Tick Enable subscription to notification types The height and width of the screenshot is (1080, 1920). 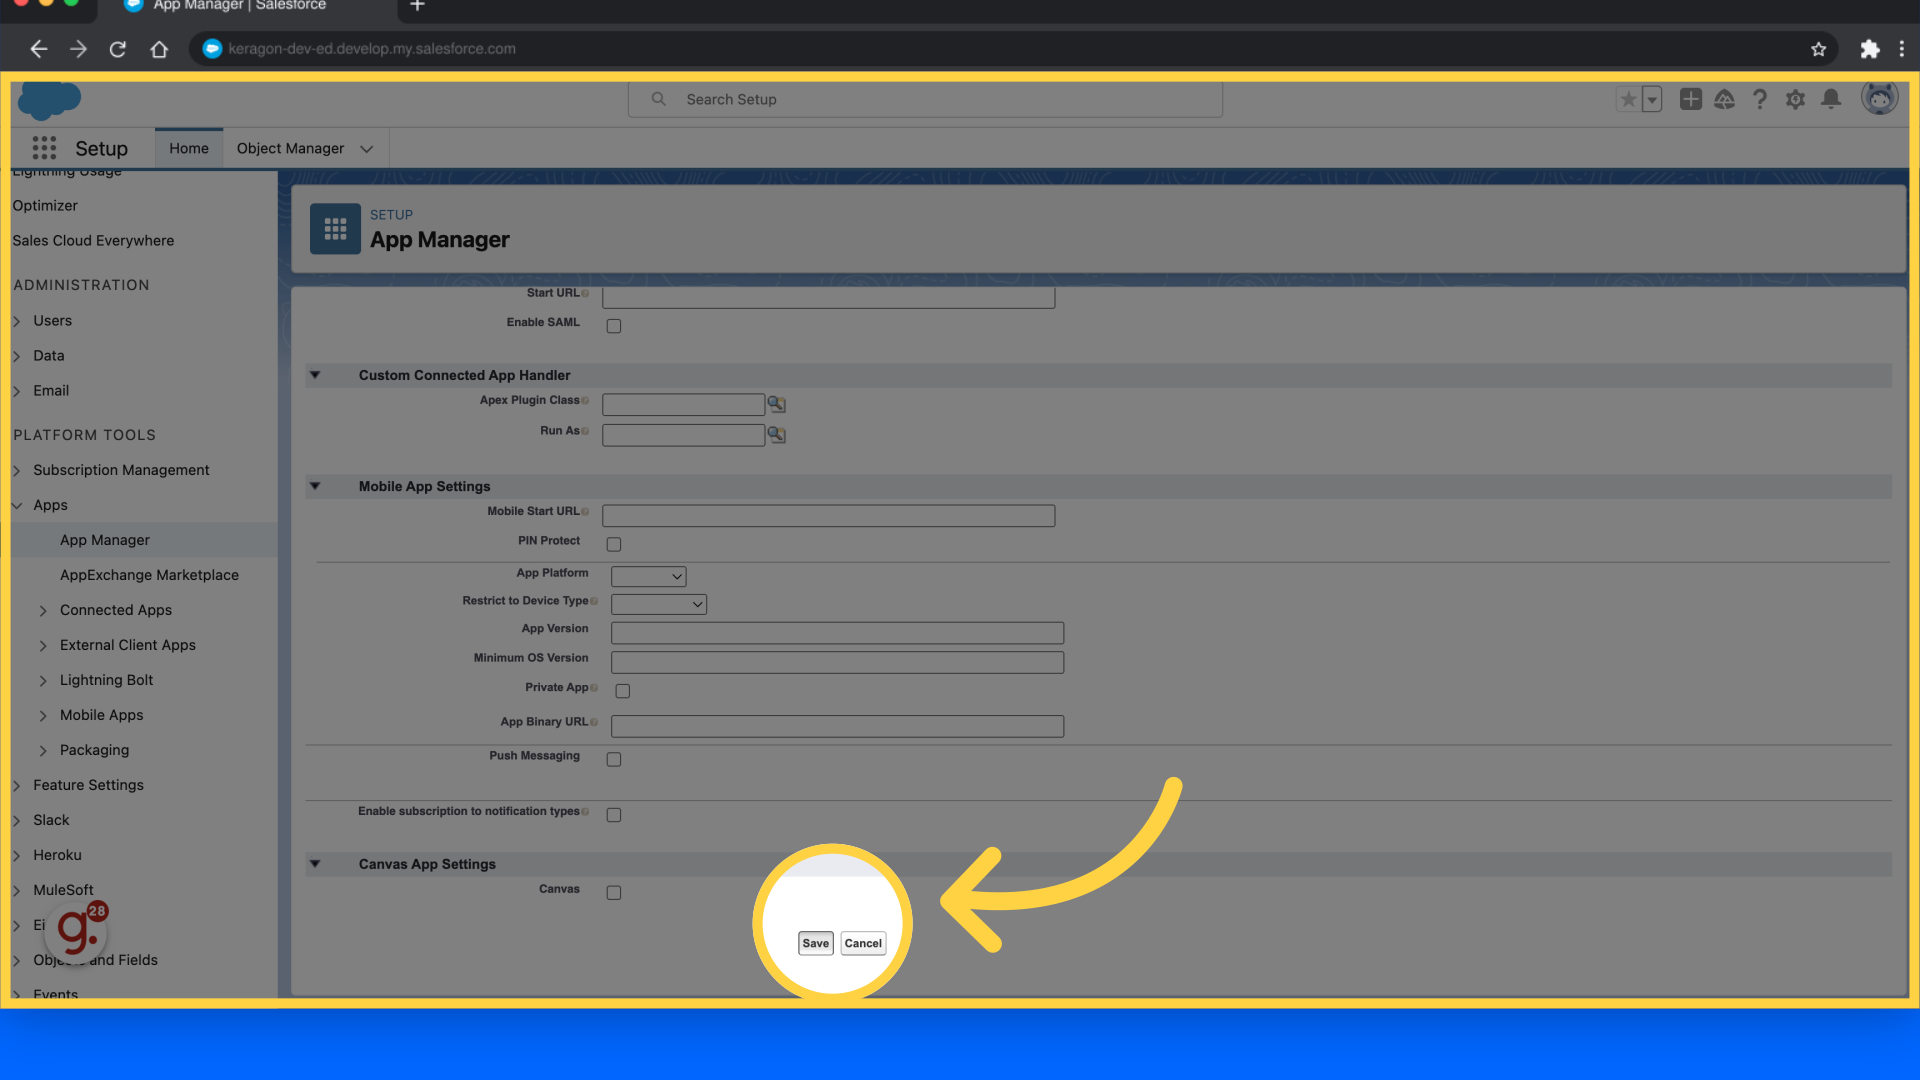(614, 815)
